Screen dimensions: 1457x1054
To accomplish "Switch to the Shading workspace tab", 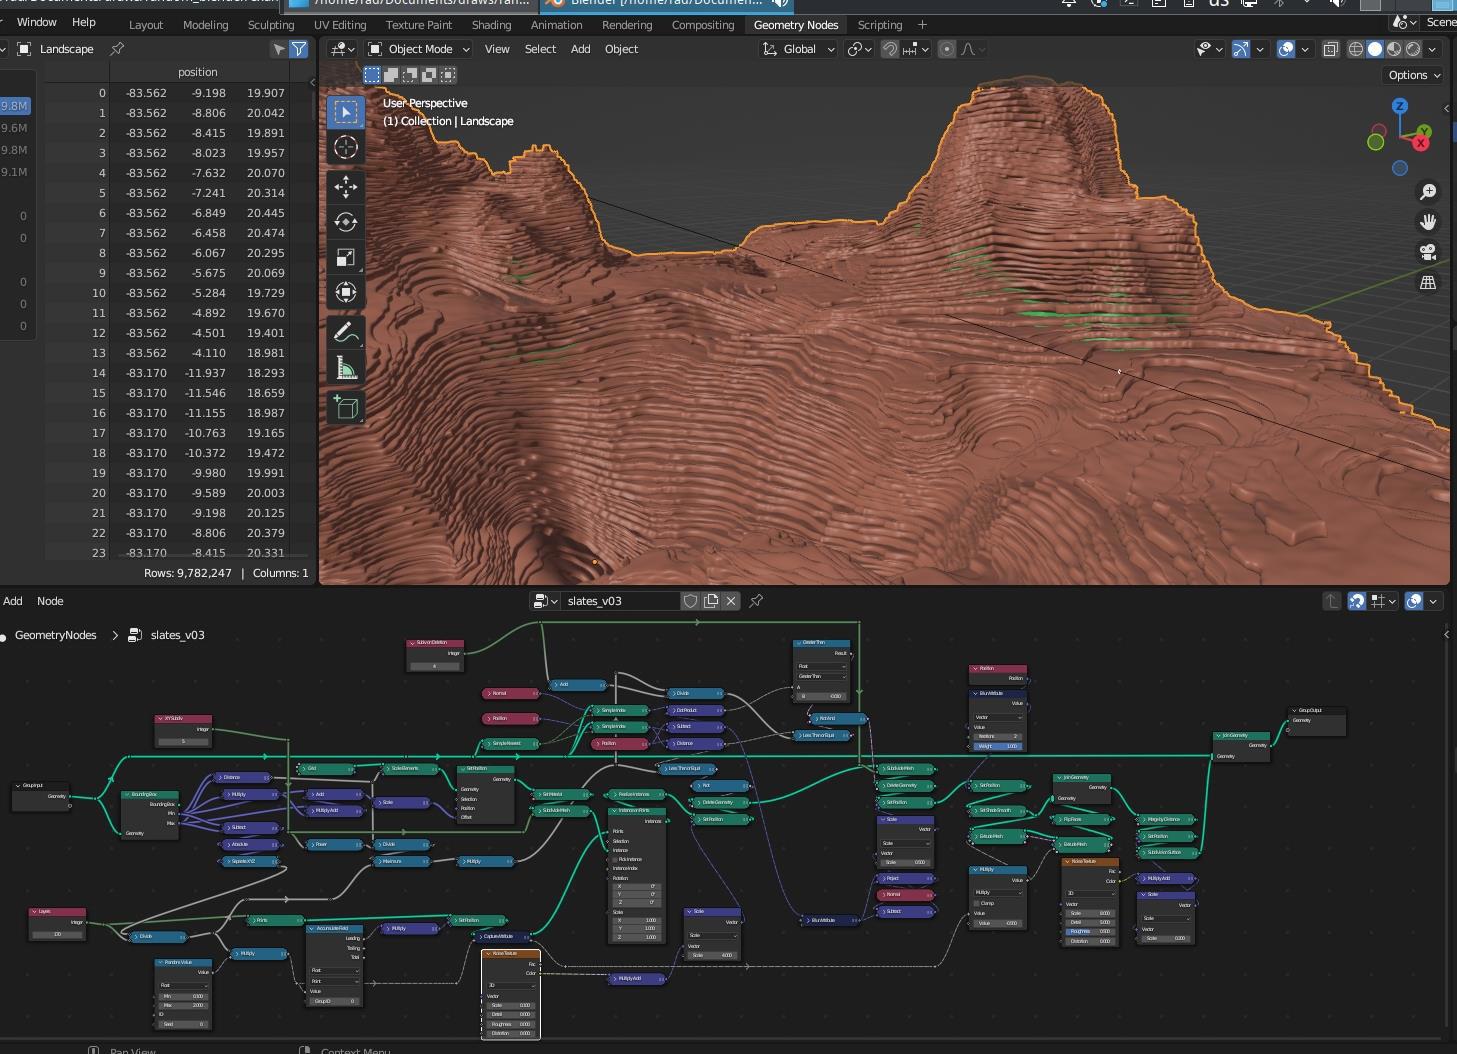I will click(x=491, y=25).
